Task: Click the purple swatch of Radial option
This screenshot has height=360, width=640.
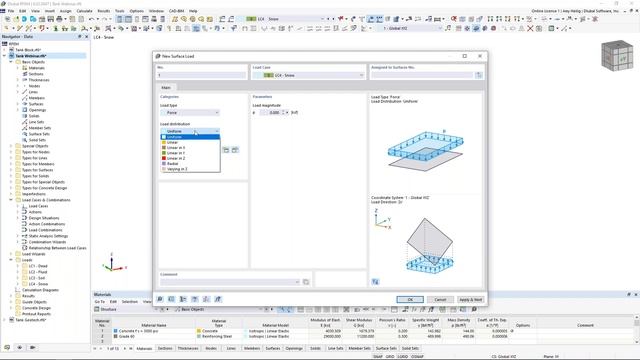Action: pyautogui.click(x=164, y=164)
